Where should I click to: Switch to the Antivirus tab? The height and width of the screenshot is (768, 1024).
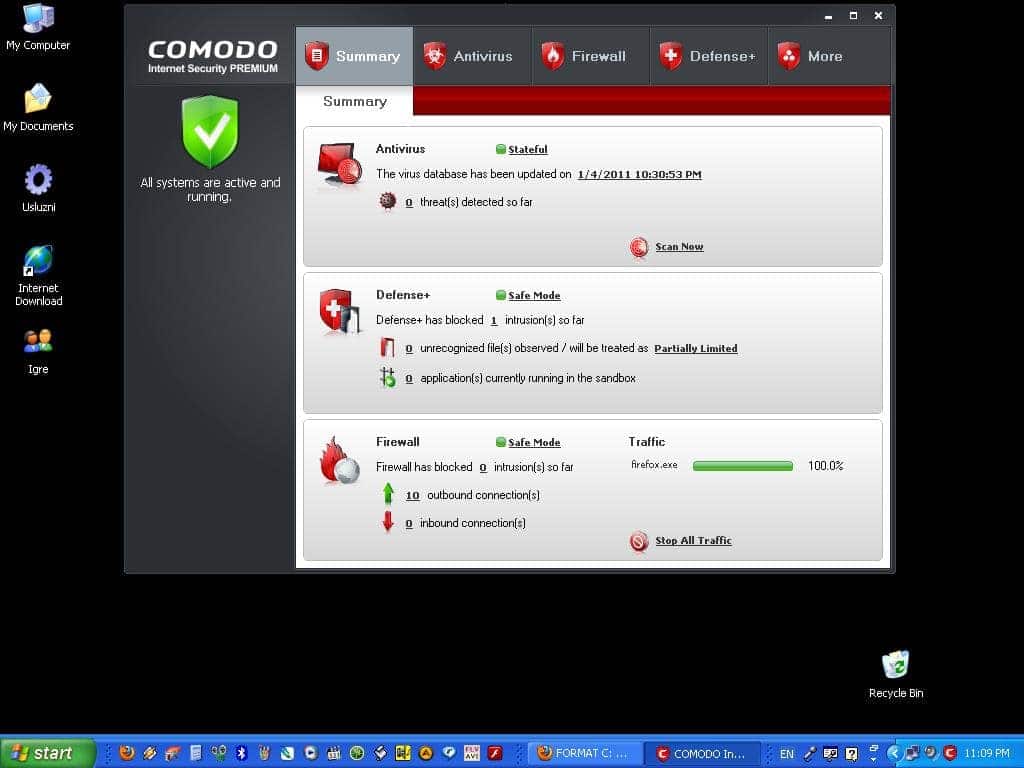coord(472,56)
